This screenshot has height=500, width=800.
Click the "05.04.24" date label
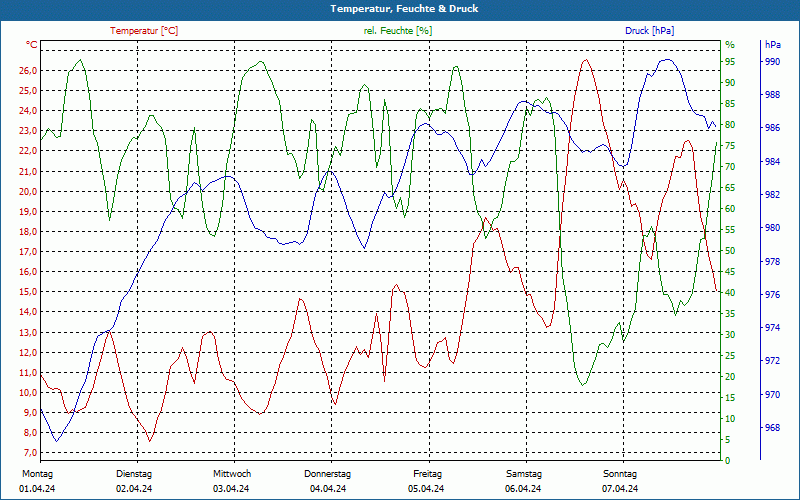click(x=426, y=489)
